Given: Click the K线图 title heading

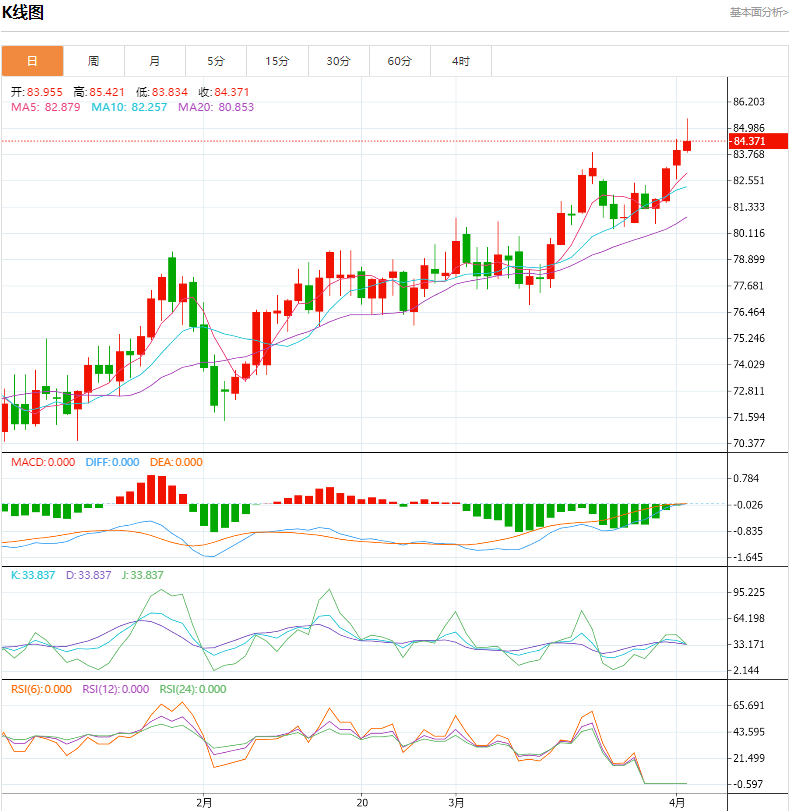Looking at the screenshot, I should coord(23,13).
